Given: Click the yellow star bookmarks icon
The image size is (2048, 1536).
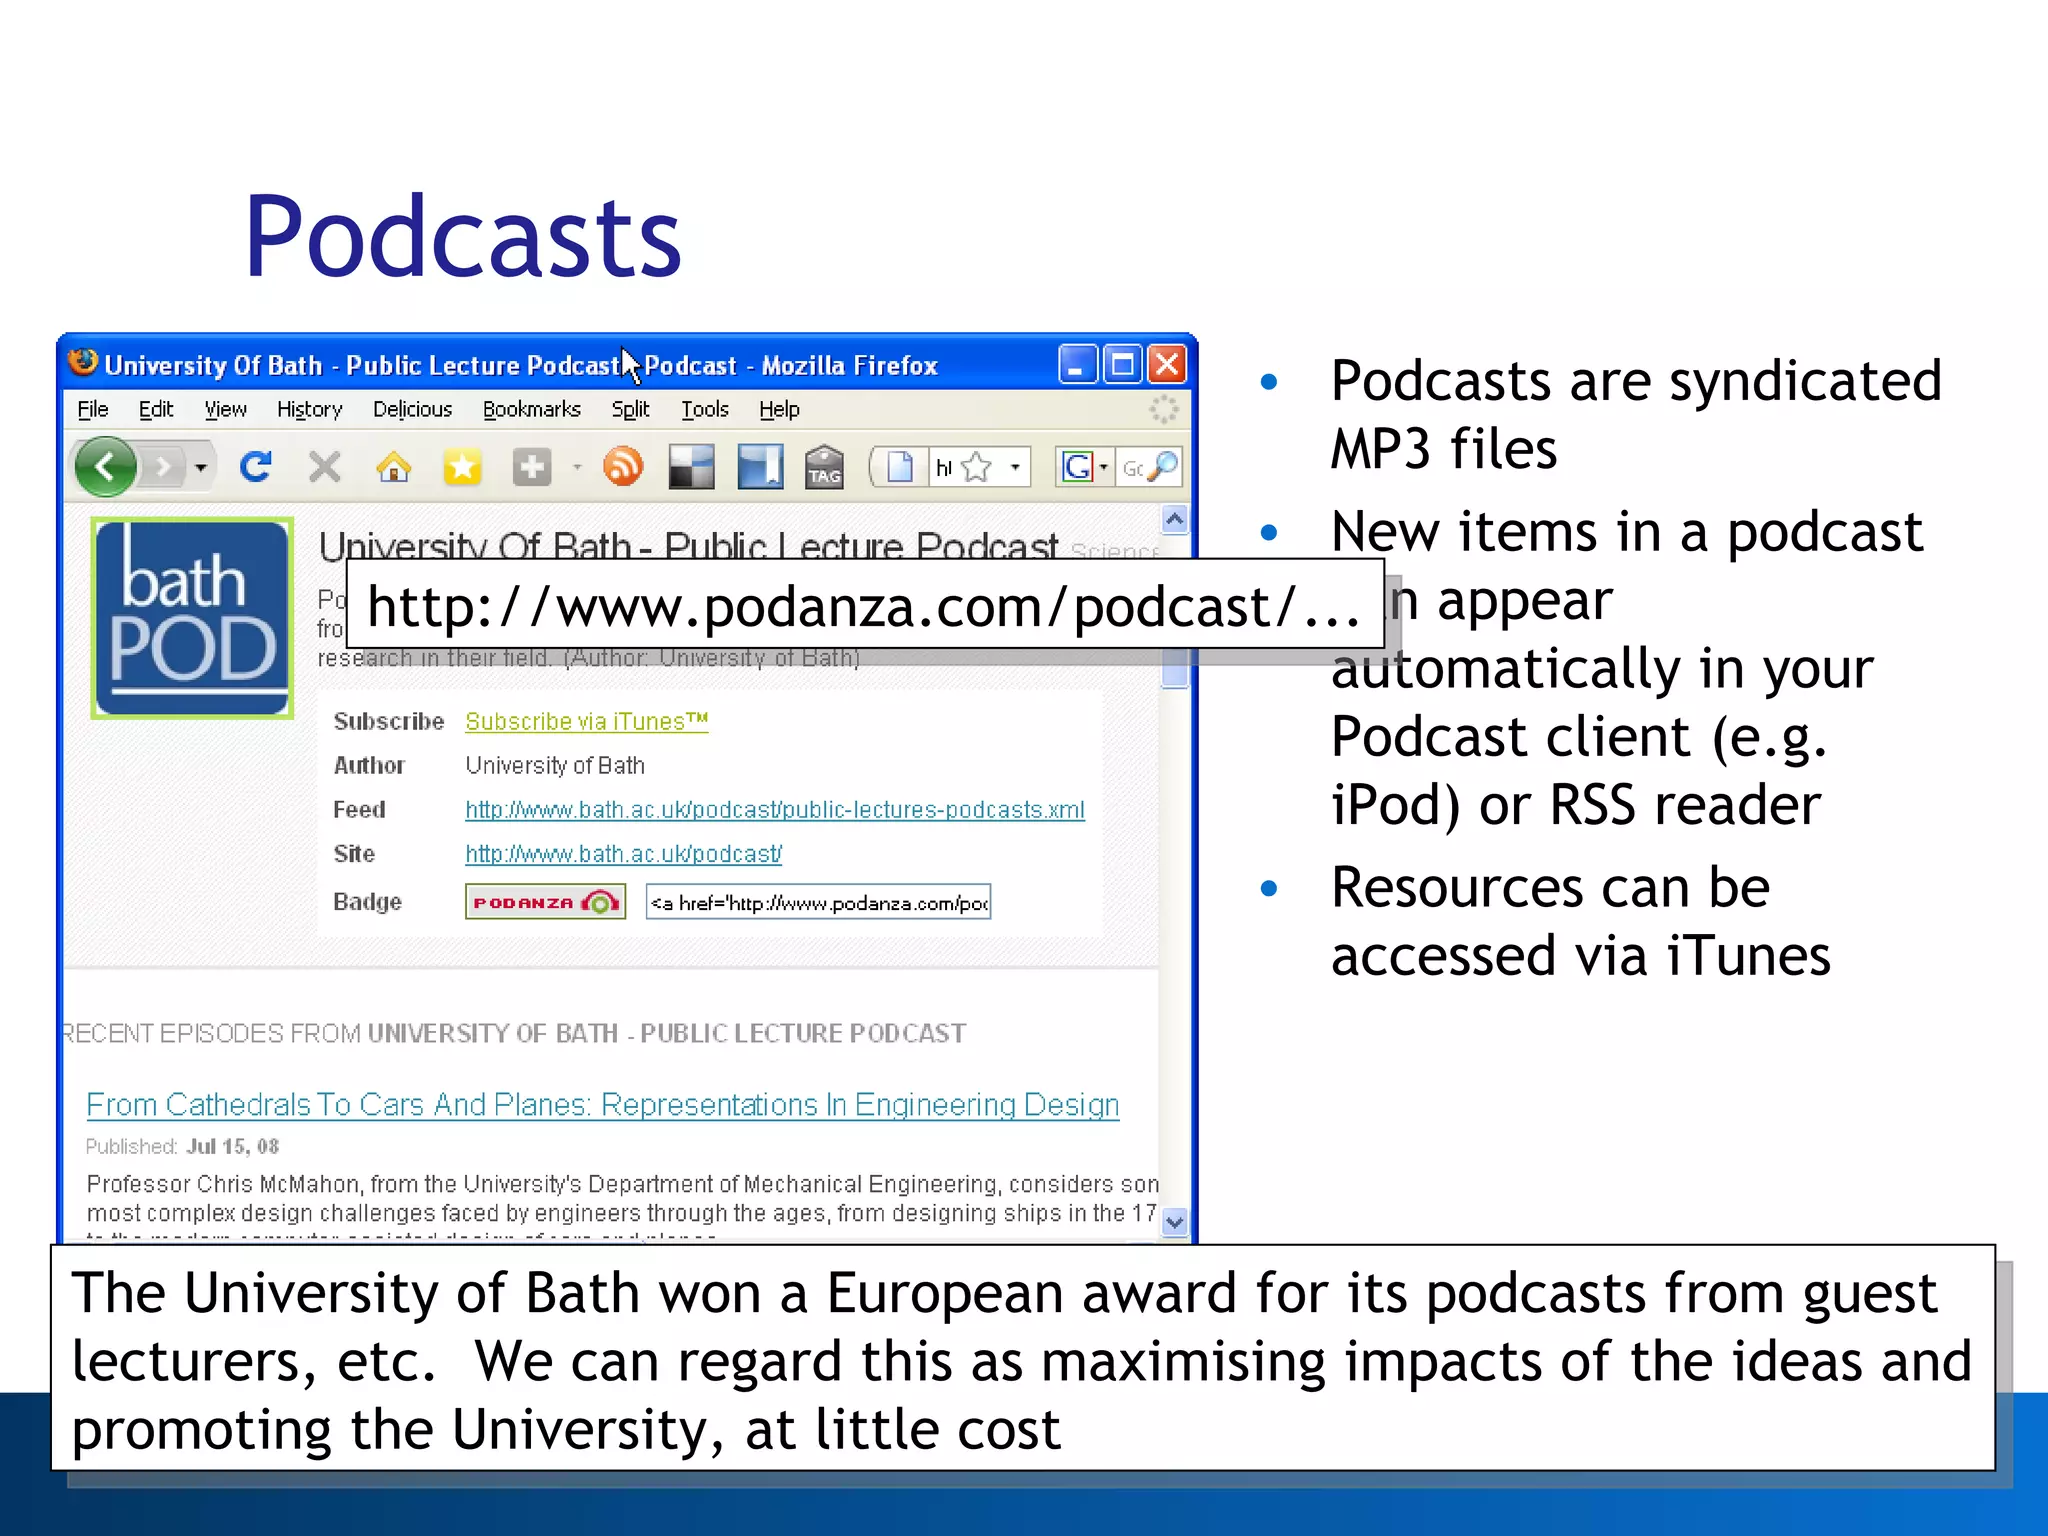Looking at the screenshot, I should coord(462,467).
